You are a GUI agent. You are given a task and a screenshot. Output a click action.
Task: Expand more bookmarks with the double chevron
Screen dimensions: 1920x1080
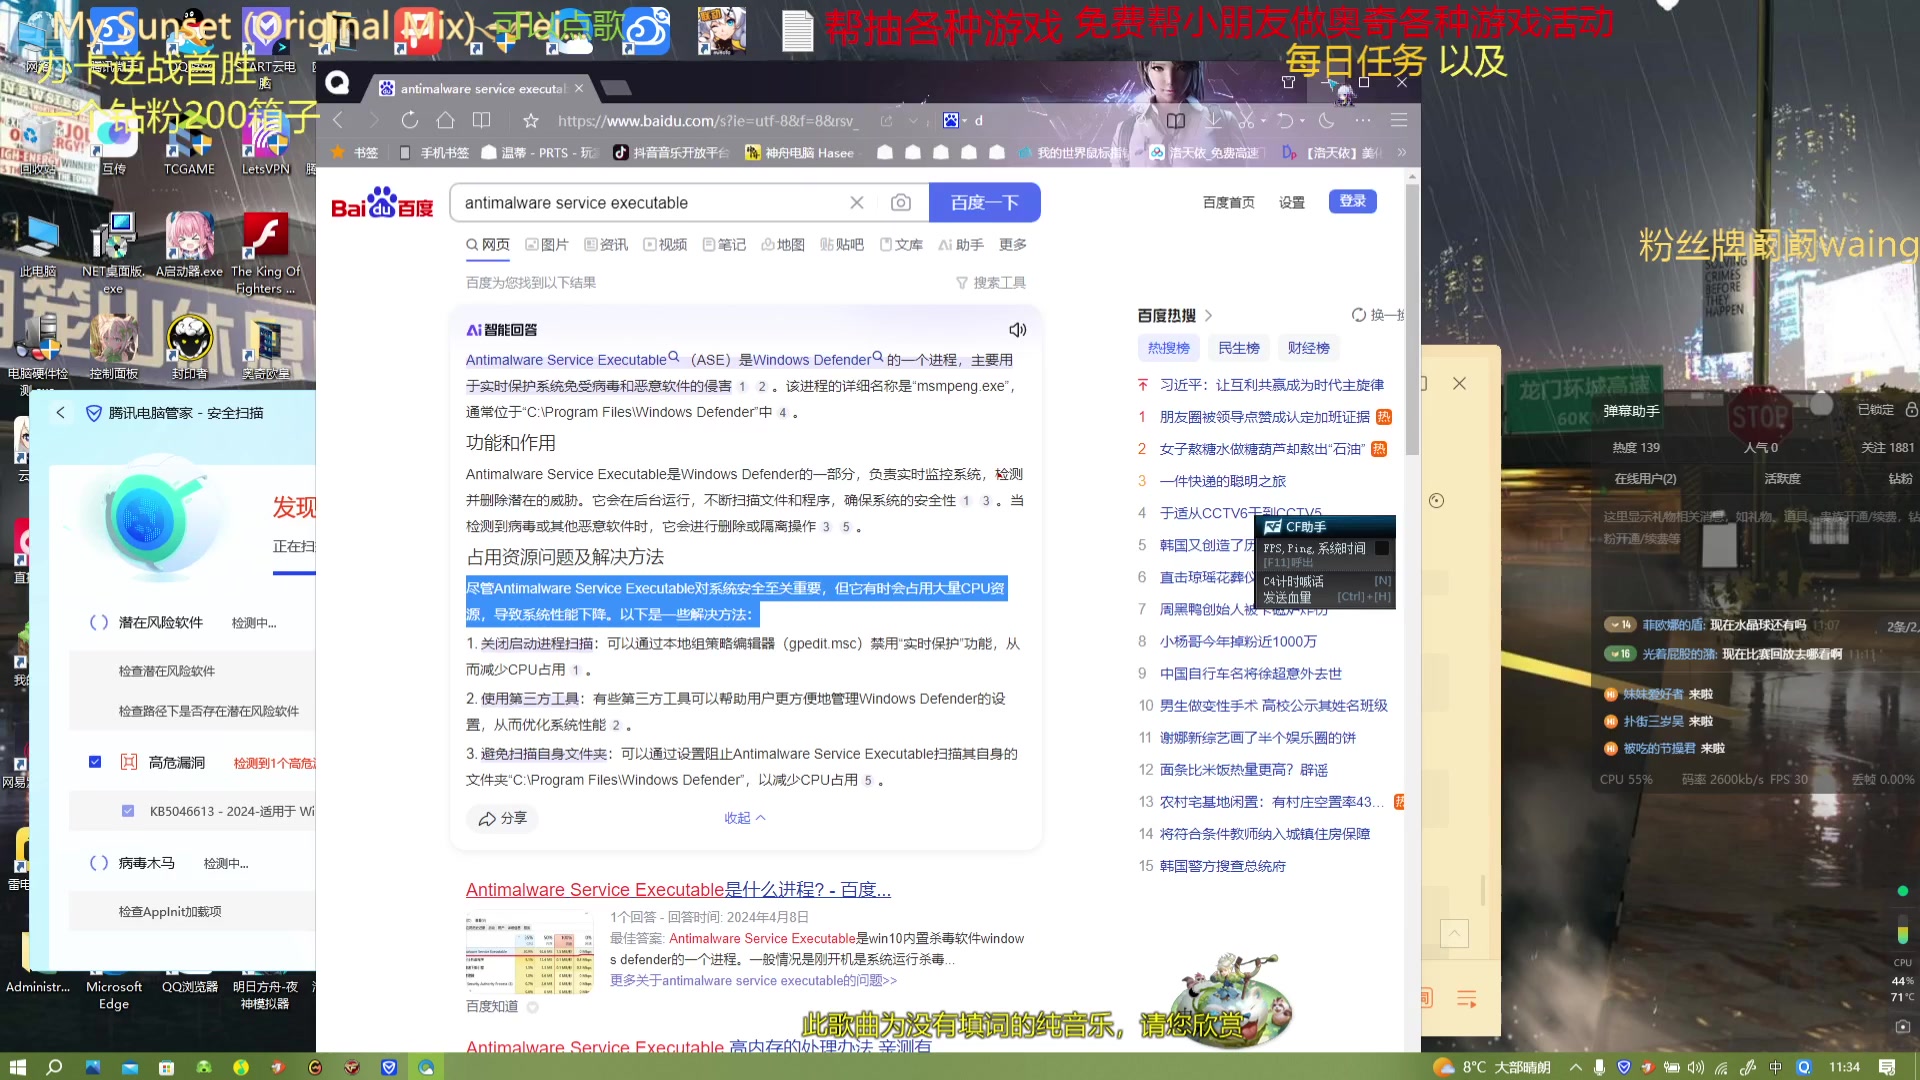[1402, 153]
